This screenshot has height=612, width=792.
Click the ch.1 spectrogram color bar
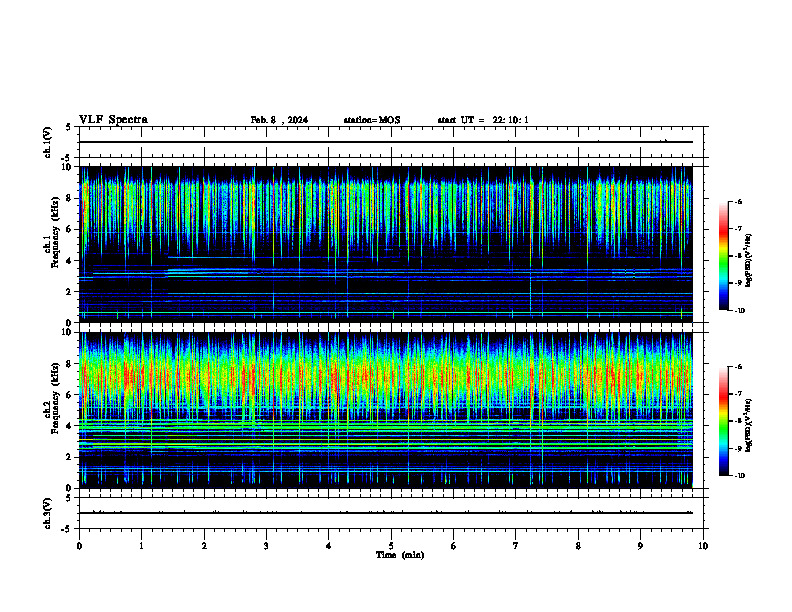(x=723, y=256)
